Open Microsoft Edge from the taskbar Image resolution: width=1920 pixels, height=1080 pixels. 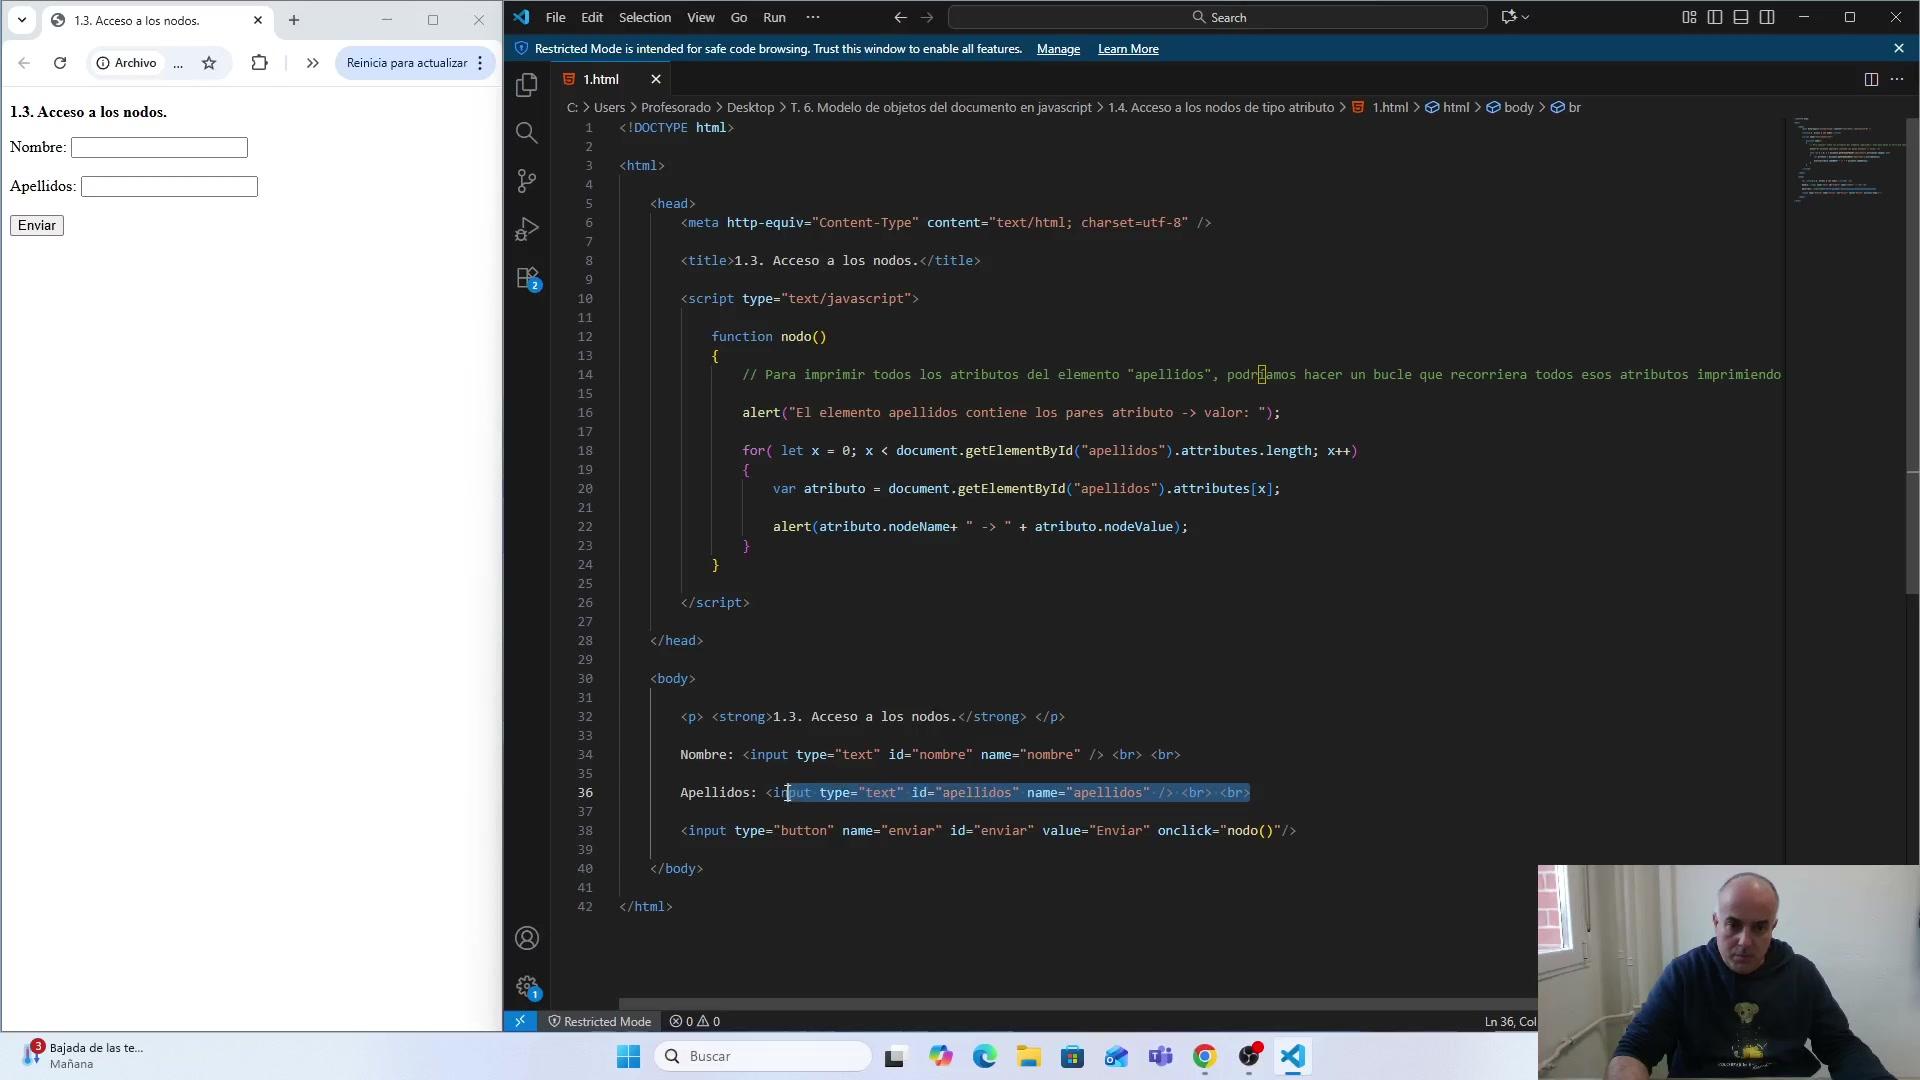(985, 1056)
